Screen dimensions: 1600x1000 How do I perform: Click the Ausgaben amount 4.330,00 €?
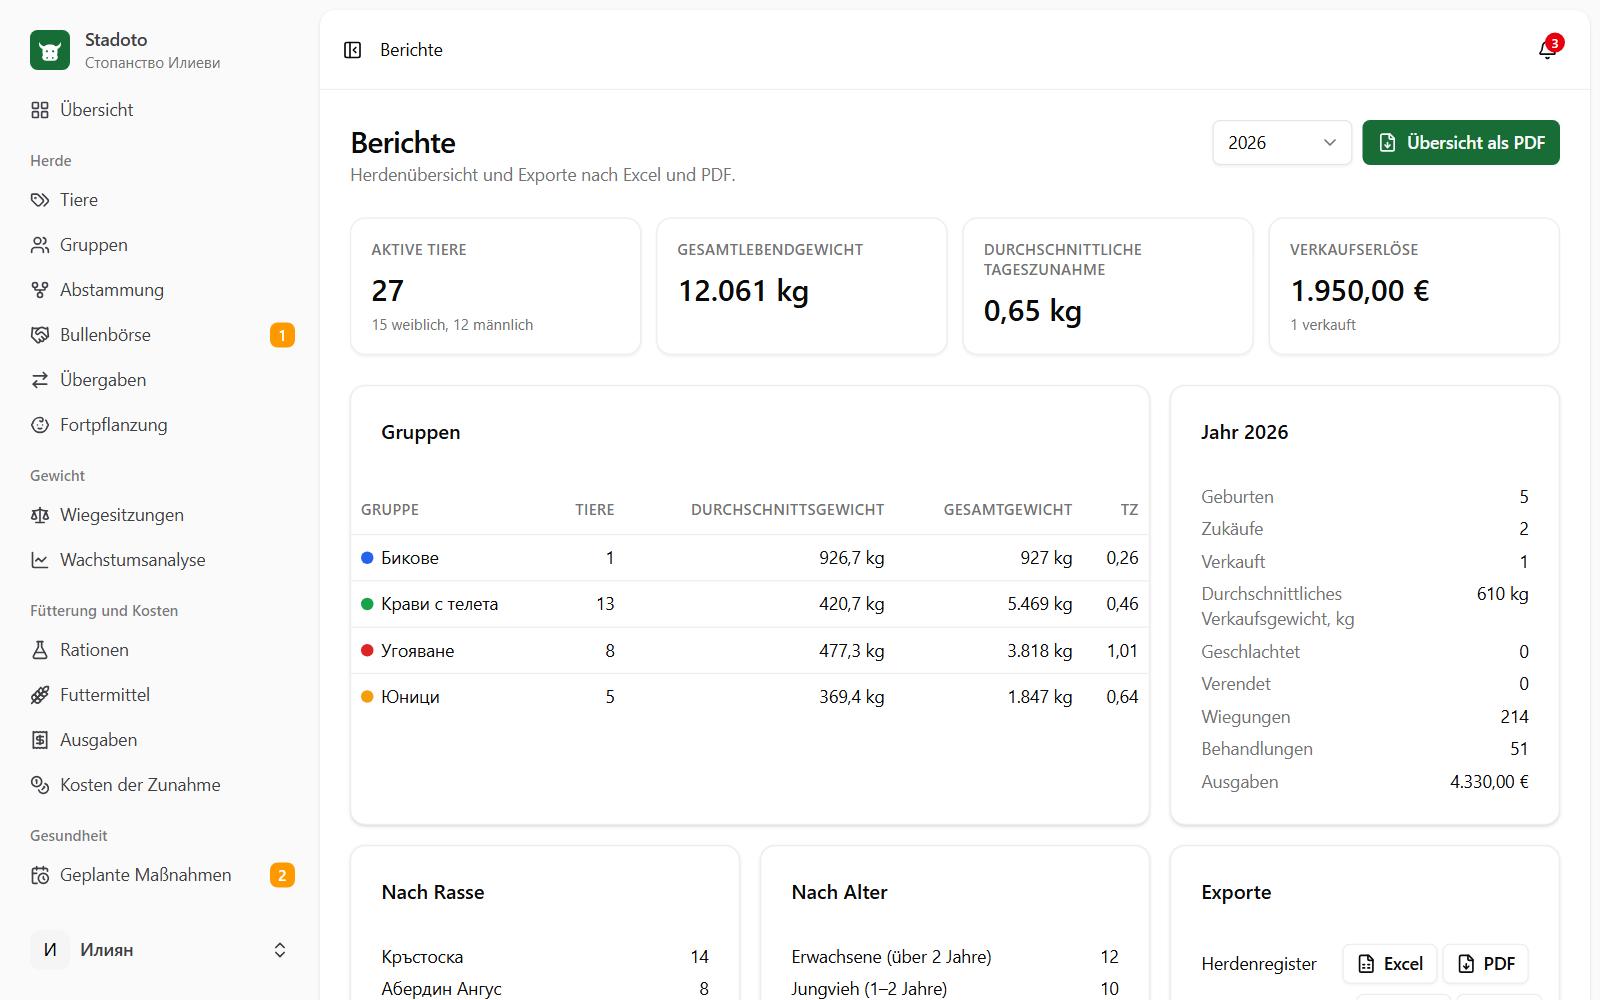1489,782
